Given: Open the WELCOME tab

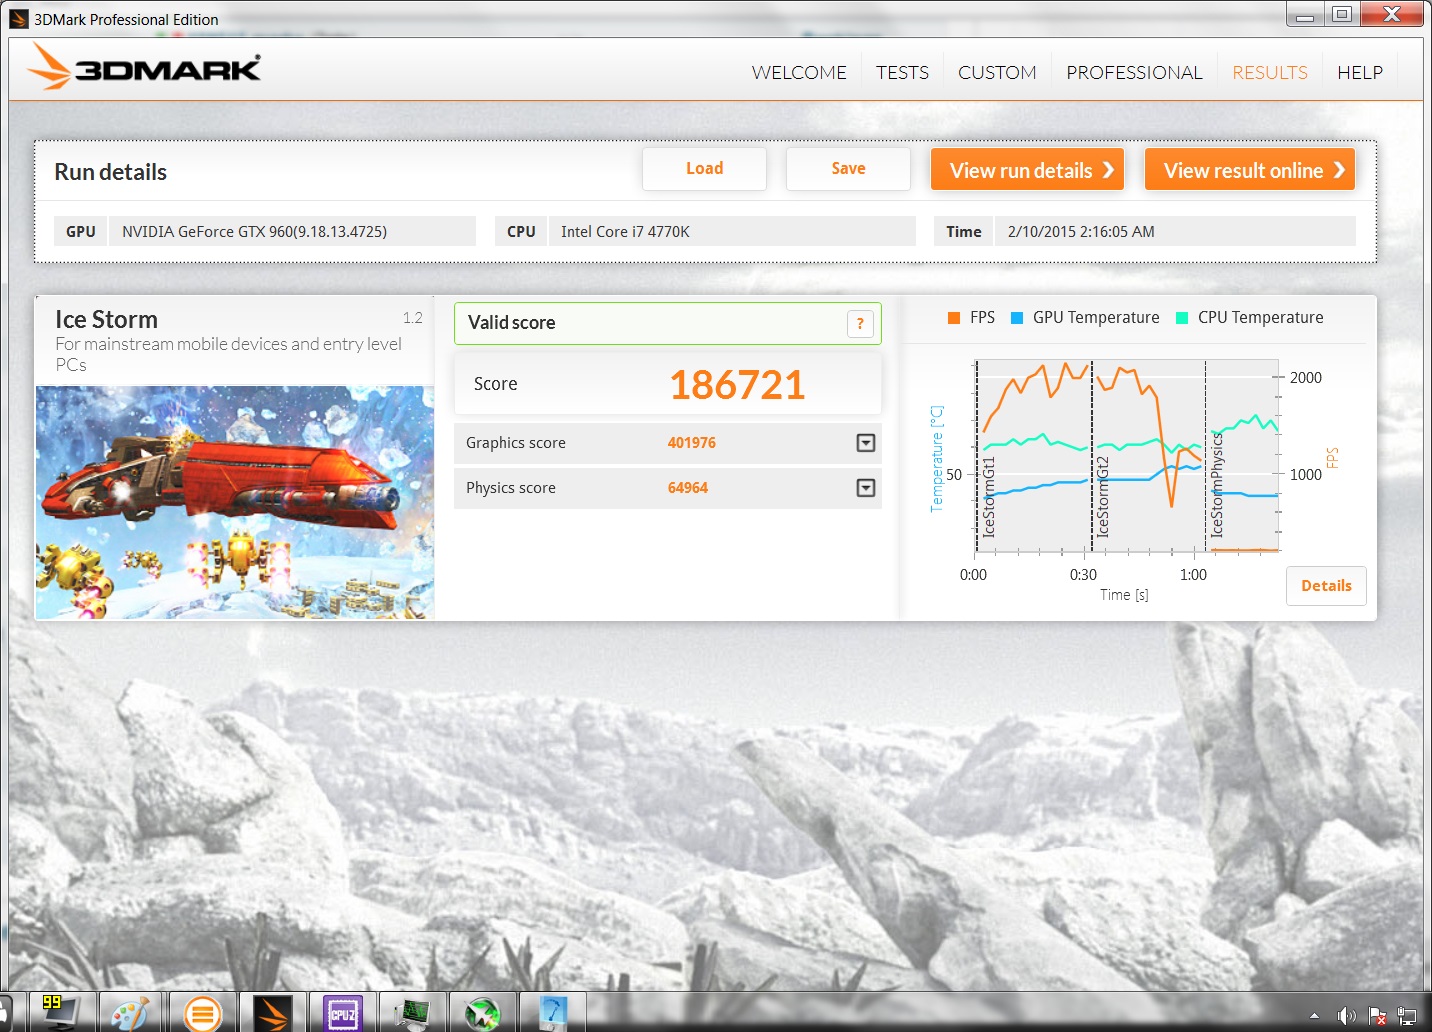Looking at the screenshot, I should 799,73.
